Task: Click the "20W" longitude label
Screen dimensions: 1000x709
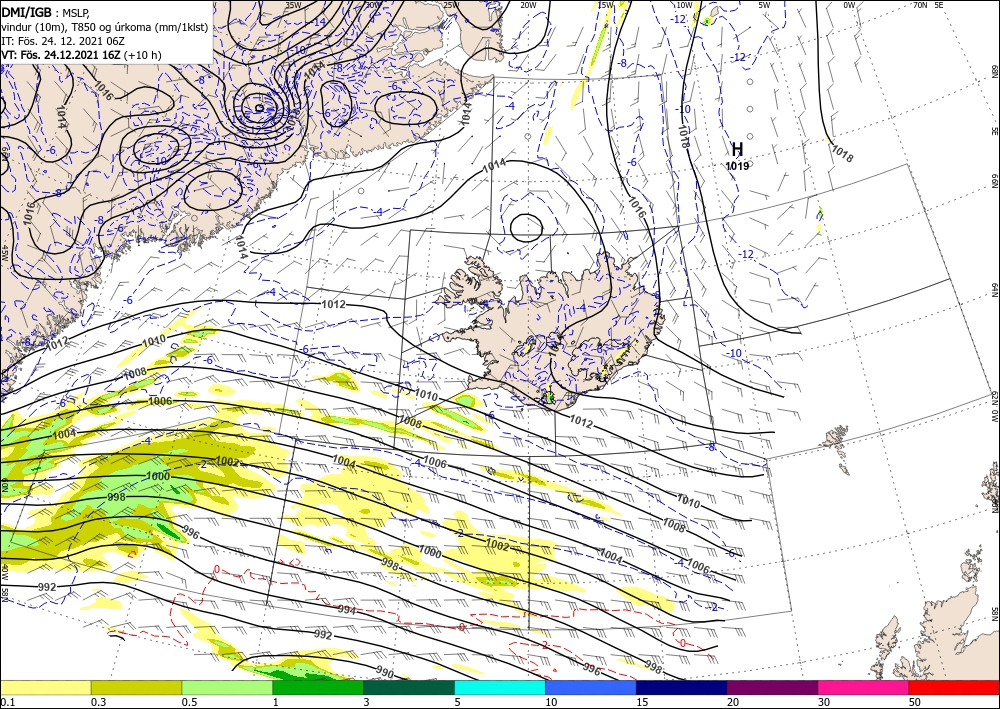Action: 528,5
